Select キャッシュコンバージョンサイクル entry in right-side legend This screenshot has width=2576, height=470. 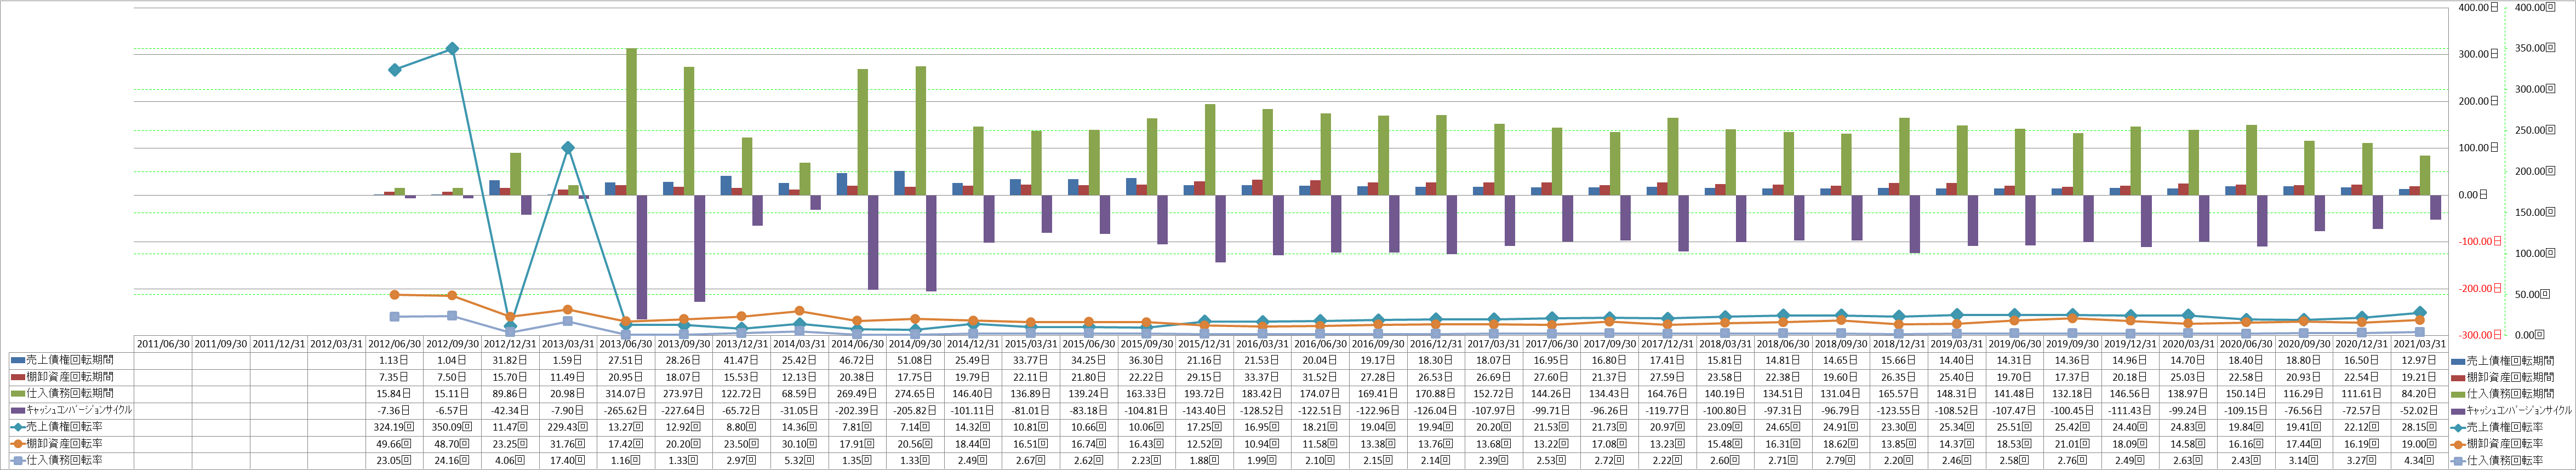(2511, 410)
